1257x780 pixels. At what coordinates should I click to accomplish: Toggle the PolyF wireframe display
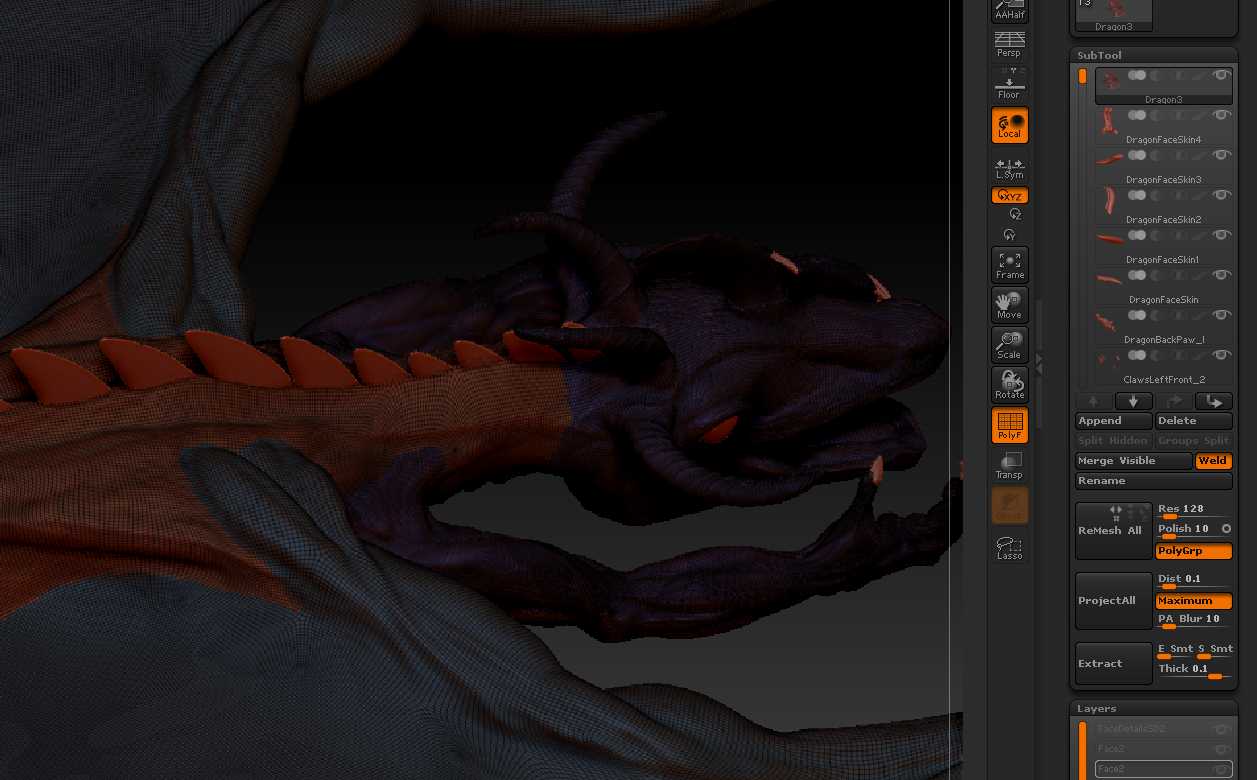pos(1009,426)
